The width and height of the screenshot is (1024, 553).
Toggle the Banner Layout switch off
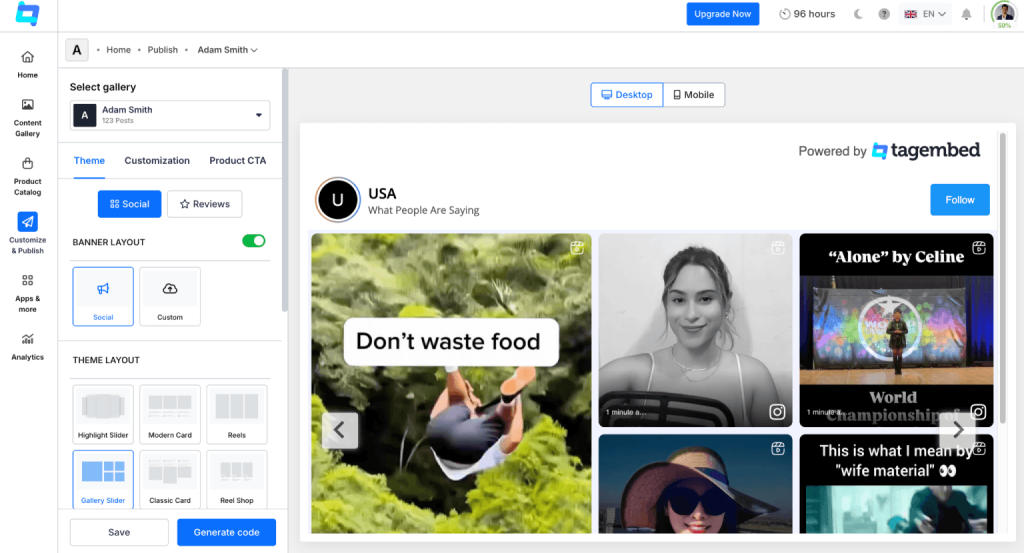tap(253, 241)
